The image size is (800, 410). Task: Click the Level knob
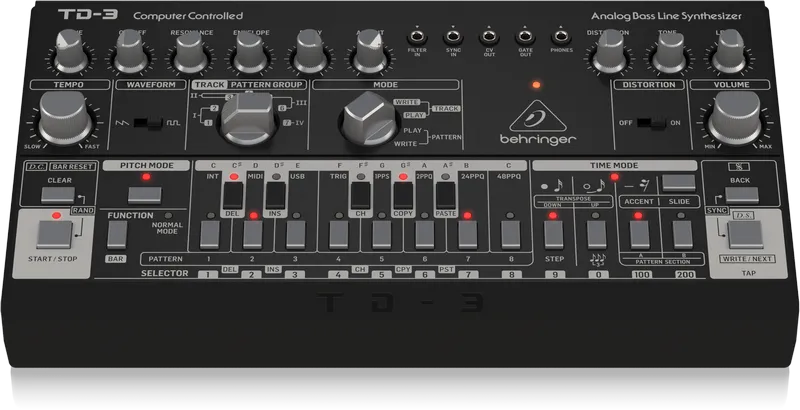tap(729, 52)
